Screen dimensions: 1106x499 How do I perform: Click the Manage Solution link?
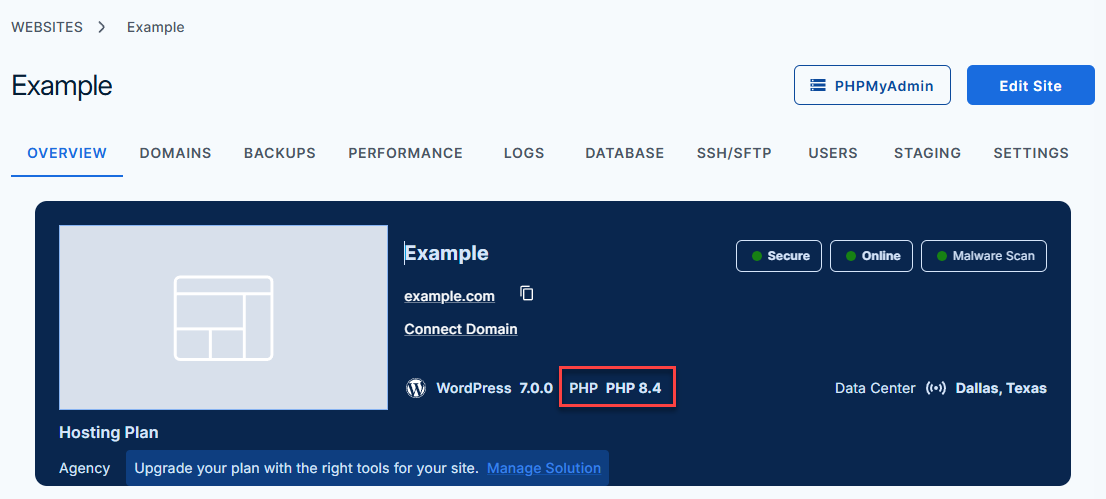[544, 468]
